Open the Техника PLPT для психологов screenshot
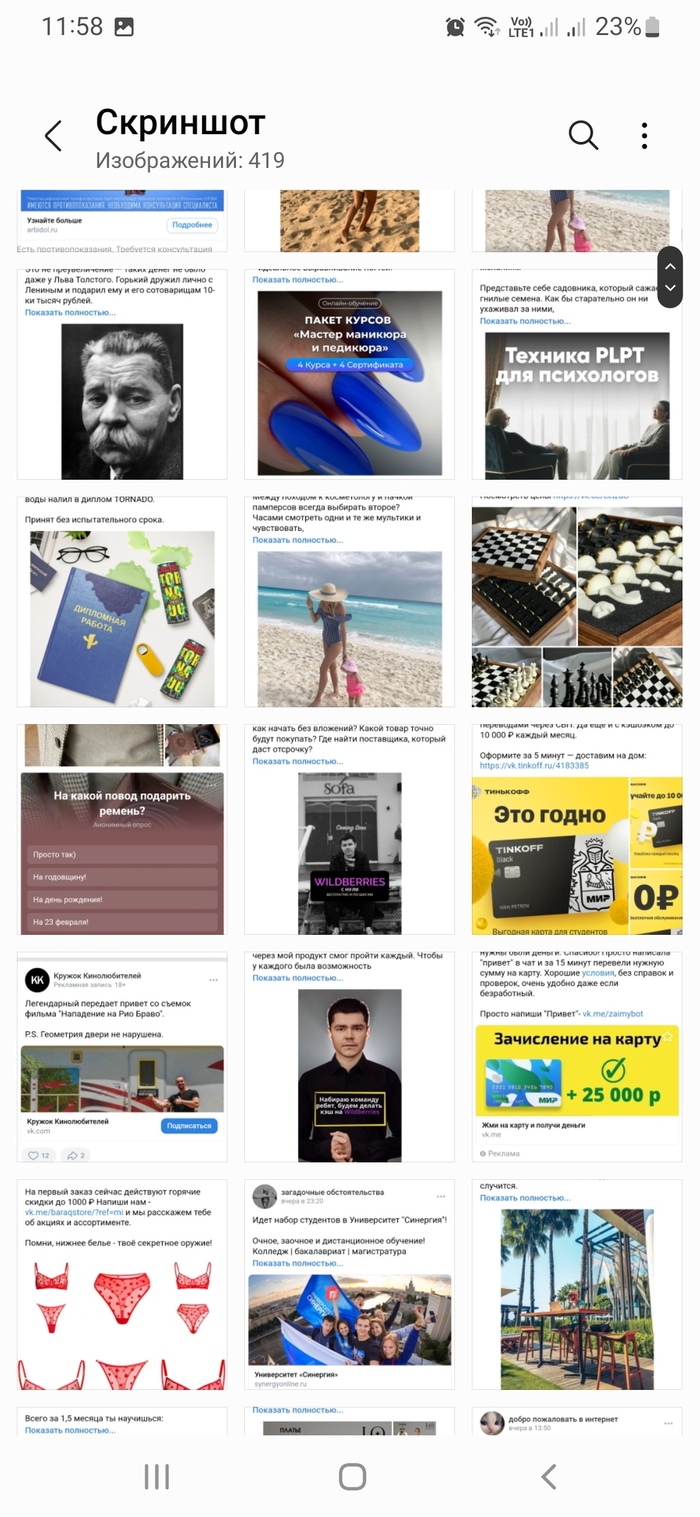Viewport: 700px width, 1517px height. tap(577, 375)
